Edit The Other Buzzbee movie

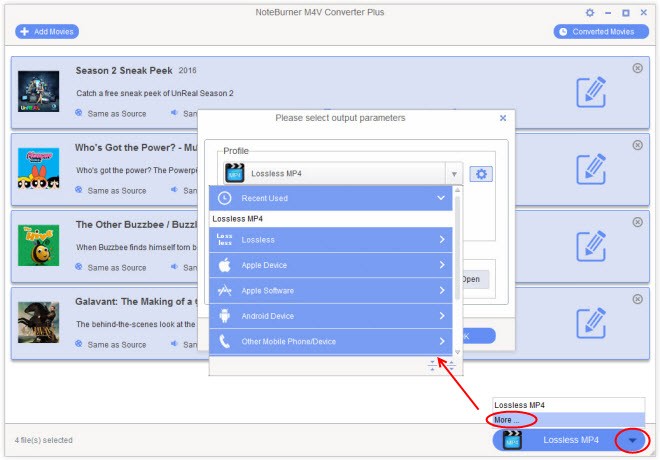[591, 246]
